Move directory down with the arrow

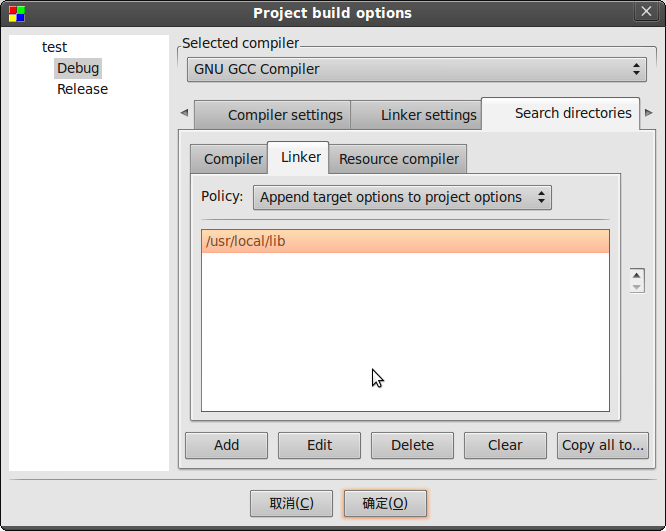coord(637,287)
